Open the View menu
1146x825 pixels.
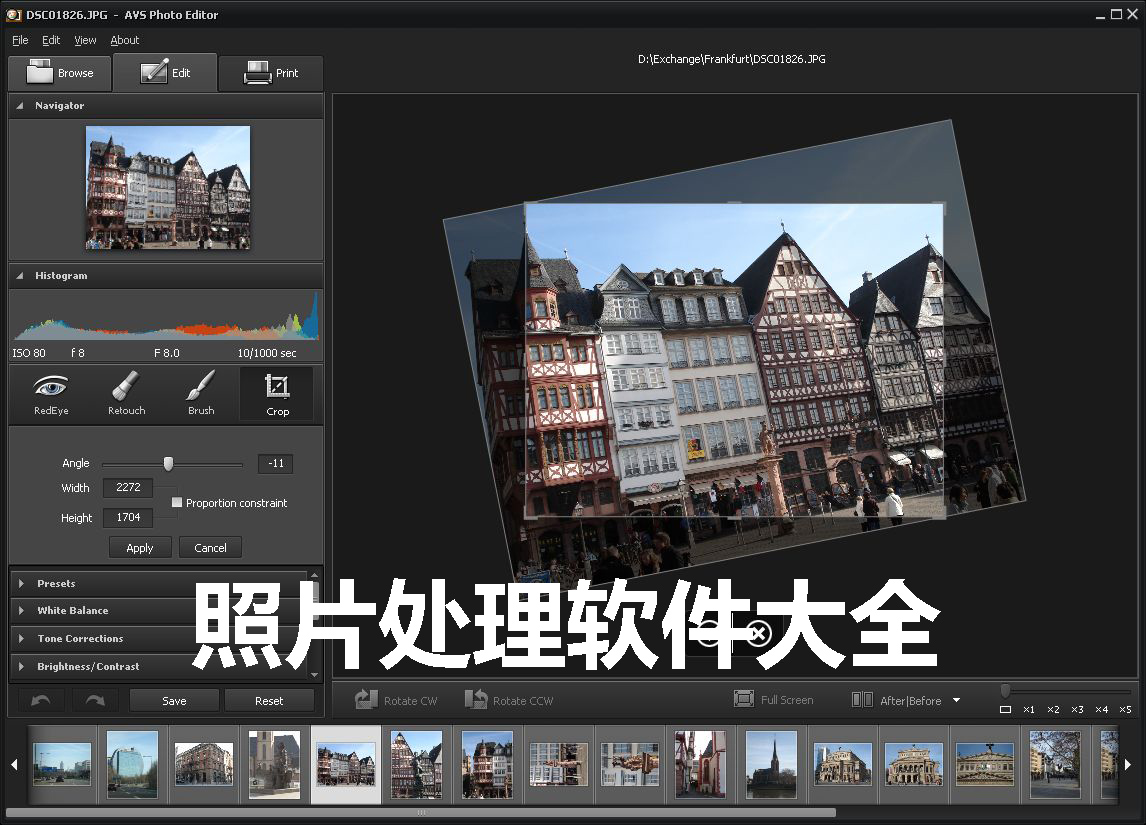coord(85,40)
